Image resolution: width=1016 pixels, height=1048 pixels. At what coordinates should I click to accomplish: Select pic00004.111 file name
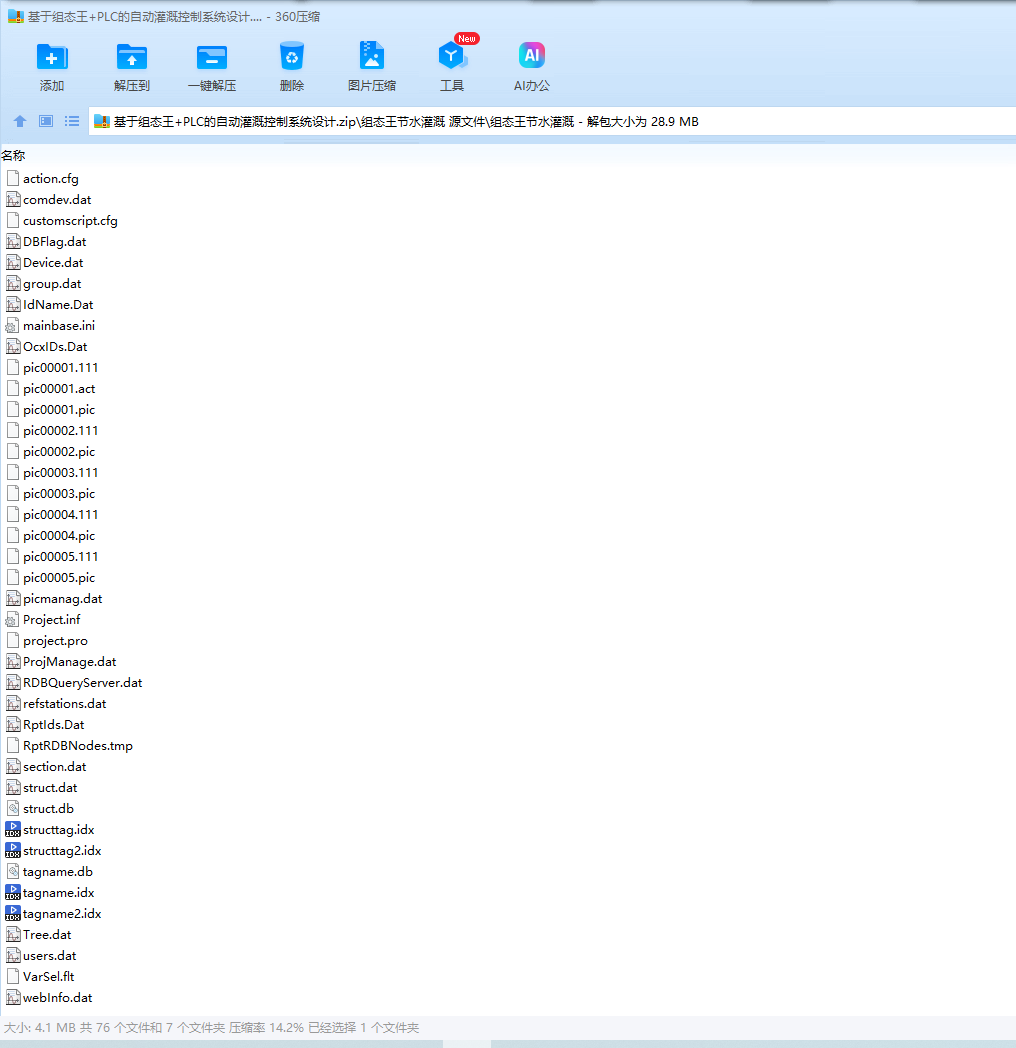[61, 515]
